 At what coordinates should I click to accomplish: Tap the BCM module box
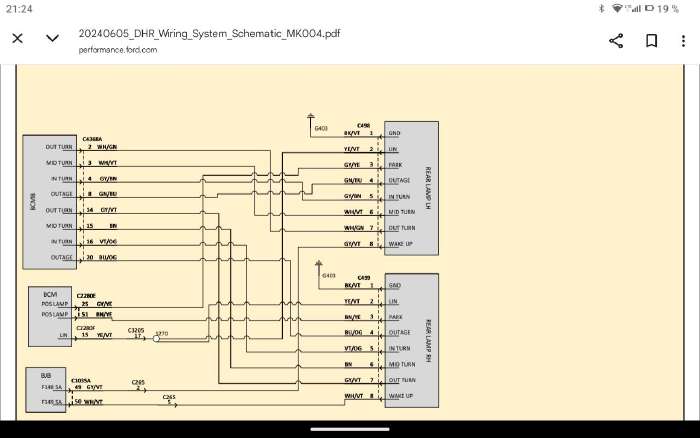click(x=50, y=317)
